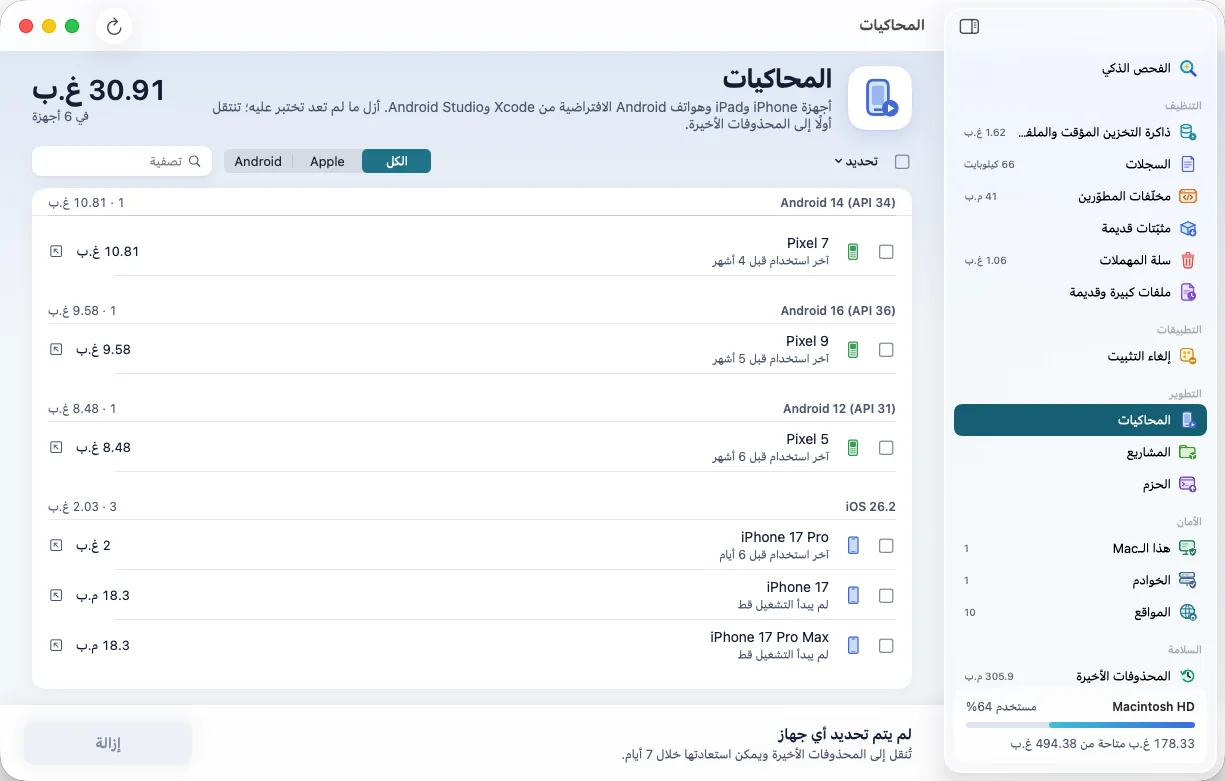Reveal iPhone 17 Pro in Finder icon
This screenshot has width=1225, height=781.
[x=56, y=546]
